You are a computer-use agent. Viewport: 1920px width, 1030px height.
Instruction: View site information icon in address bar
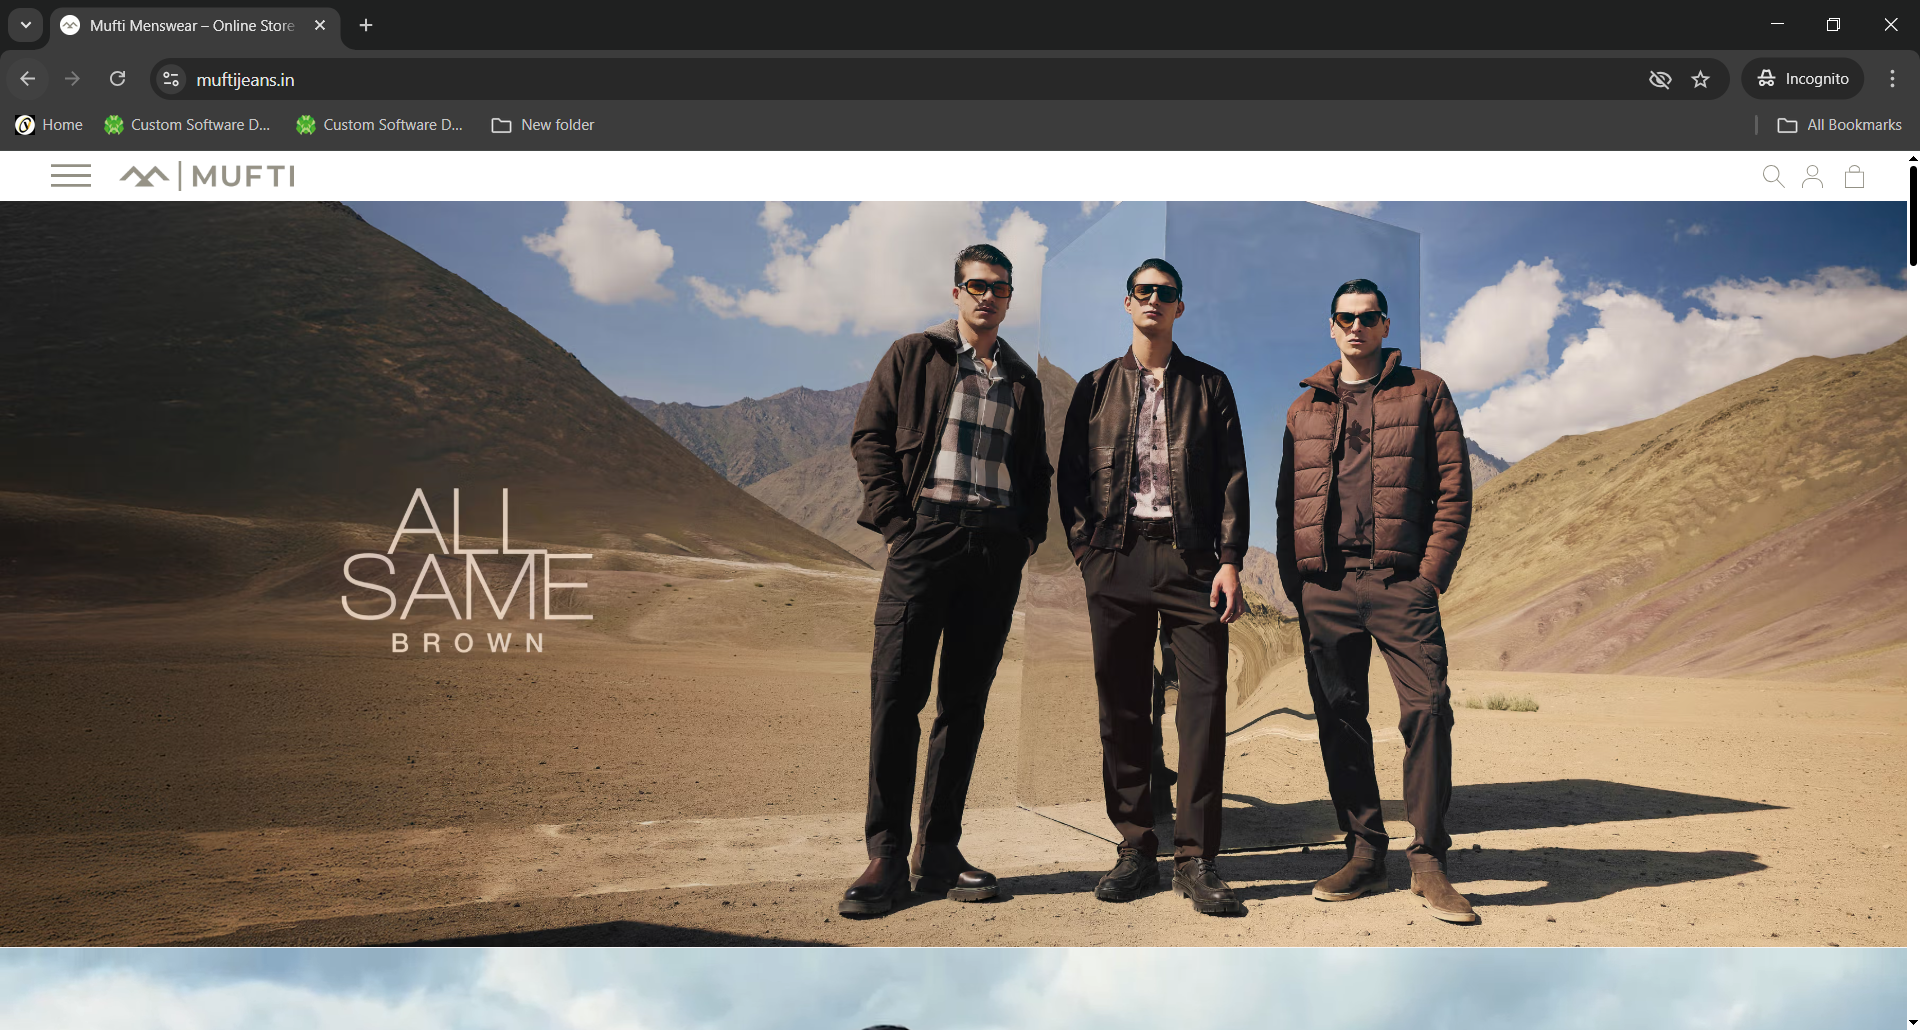(x=171, y=79)
